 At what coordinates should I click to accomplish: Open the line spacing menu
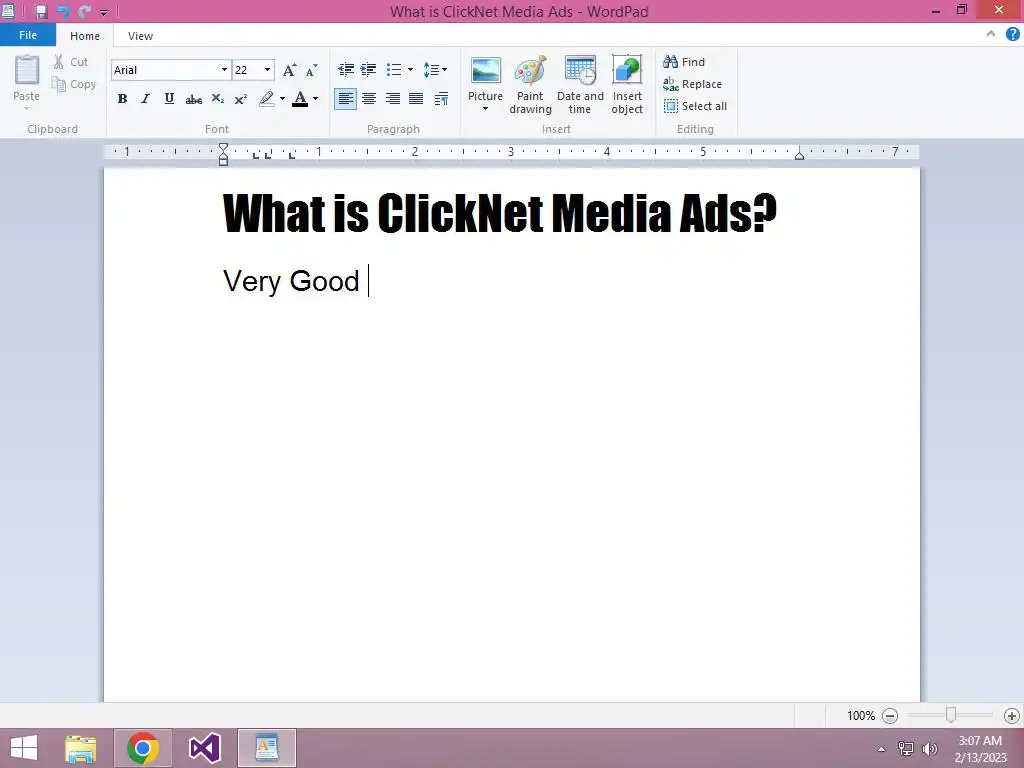[434, 69]
